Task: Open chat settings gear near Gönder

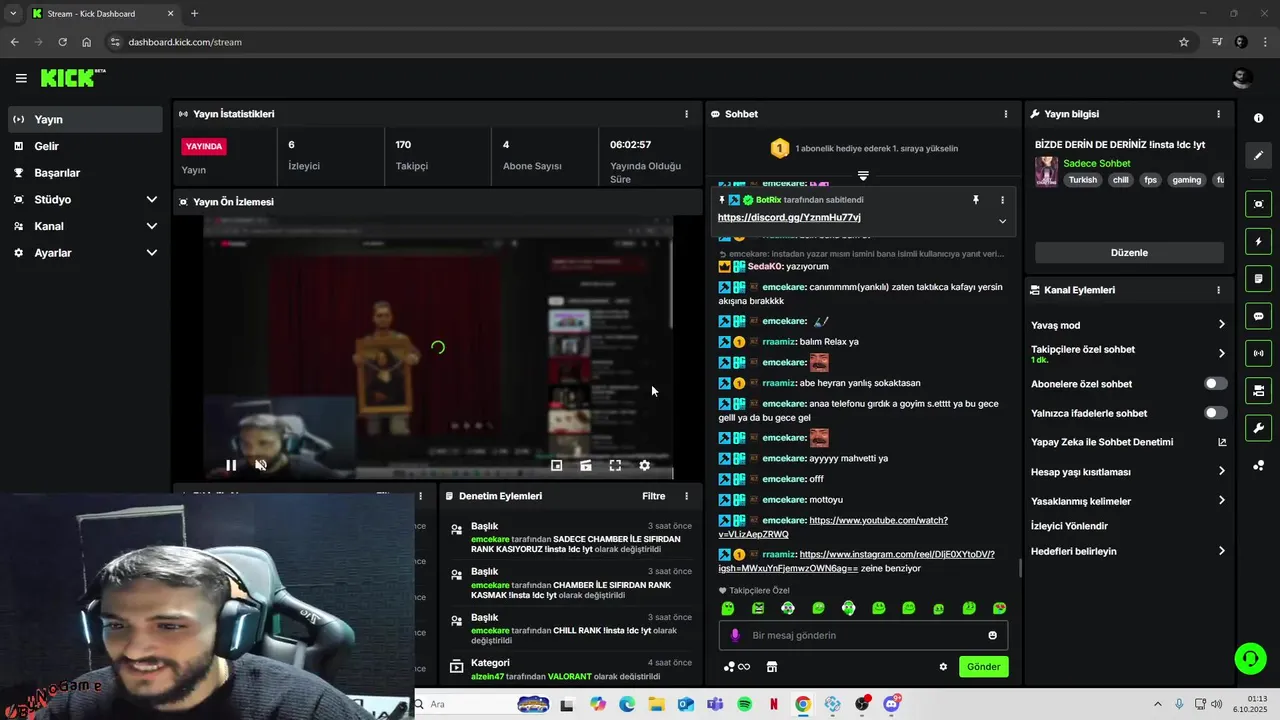Action: click(943, 667)
